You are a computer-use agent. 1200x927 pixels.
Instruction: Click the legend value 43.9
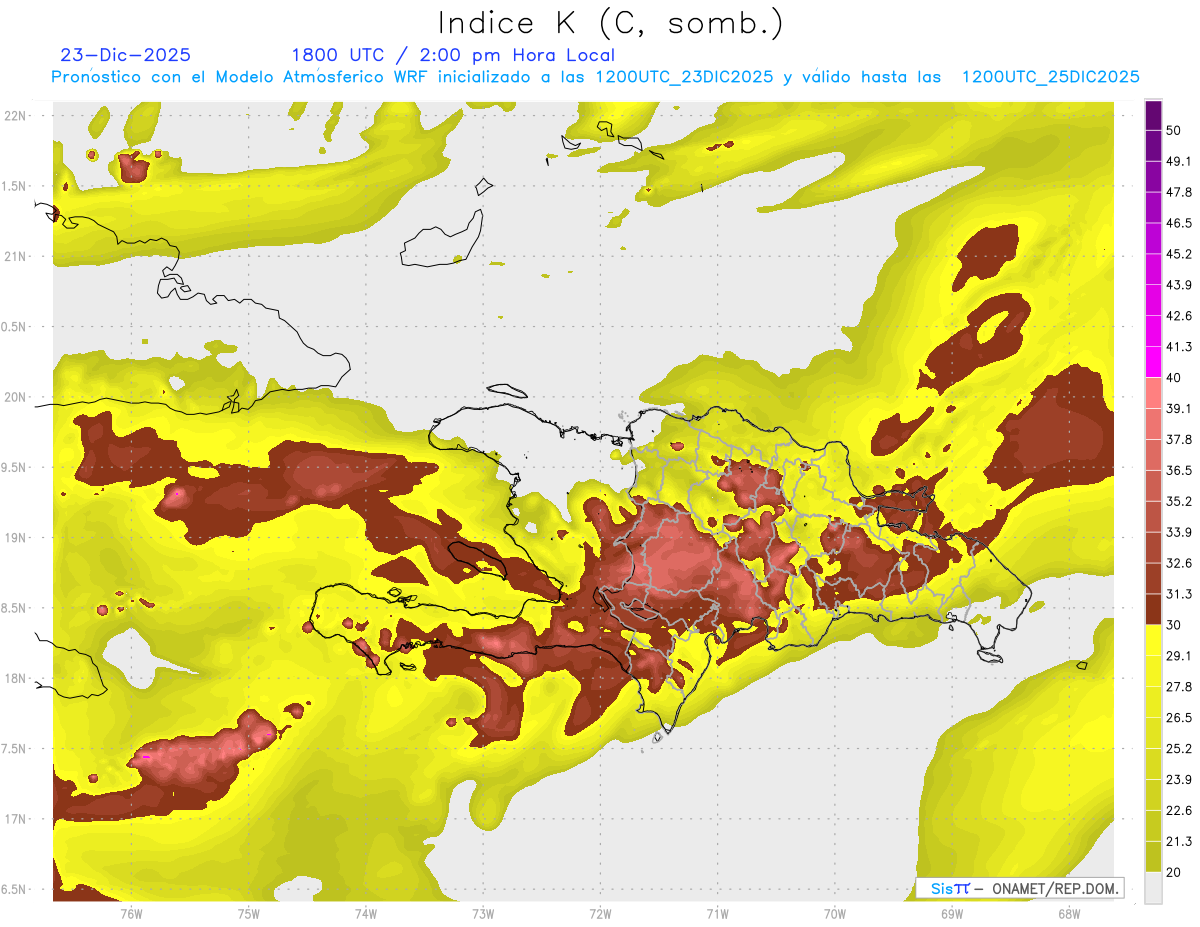1179,285
